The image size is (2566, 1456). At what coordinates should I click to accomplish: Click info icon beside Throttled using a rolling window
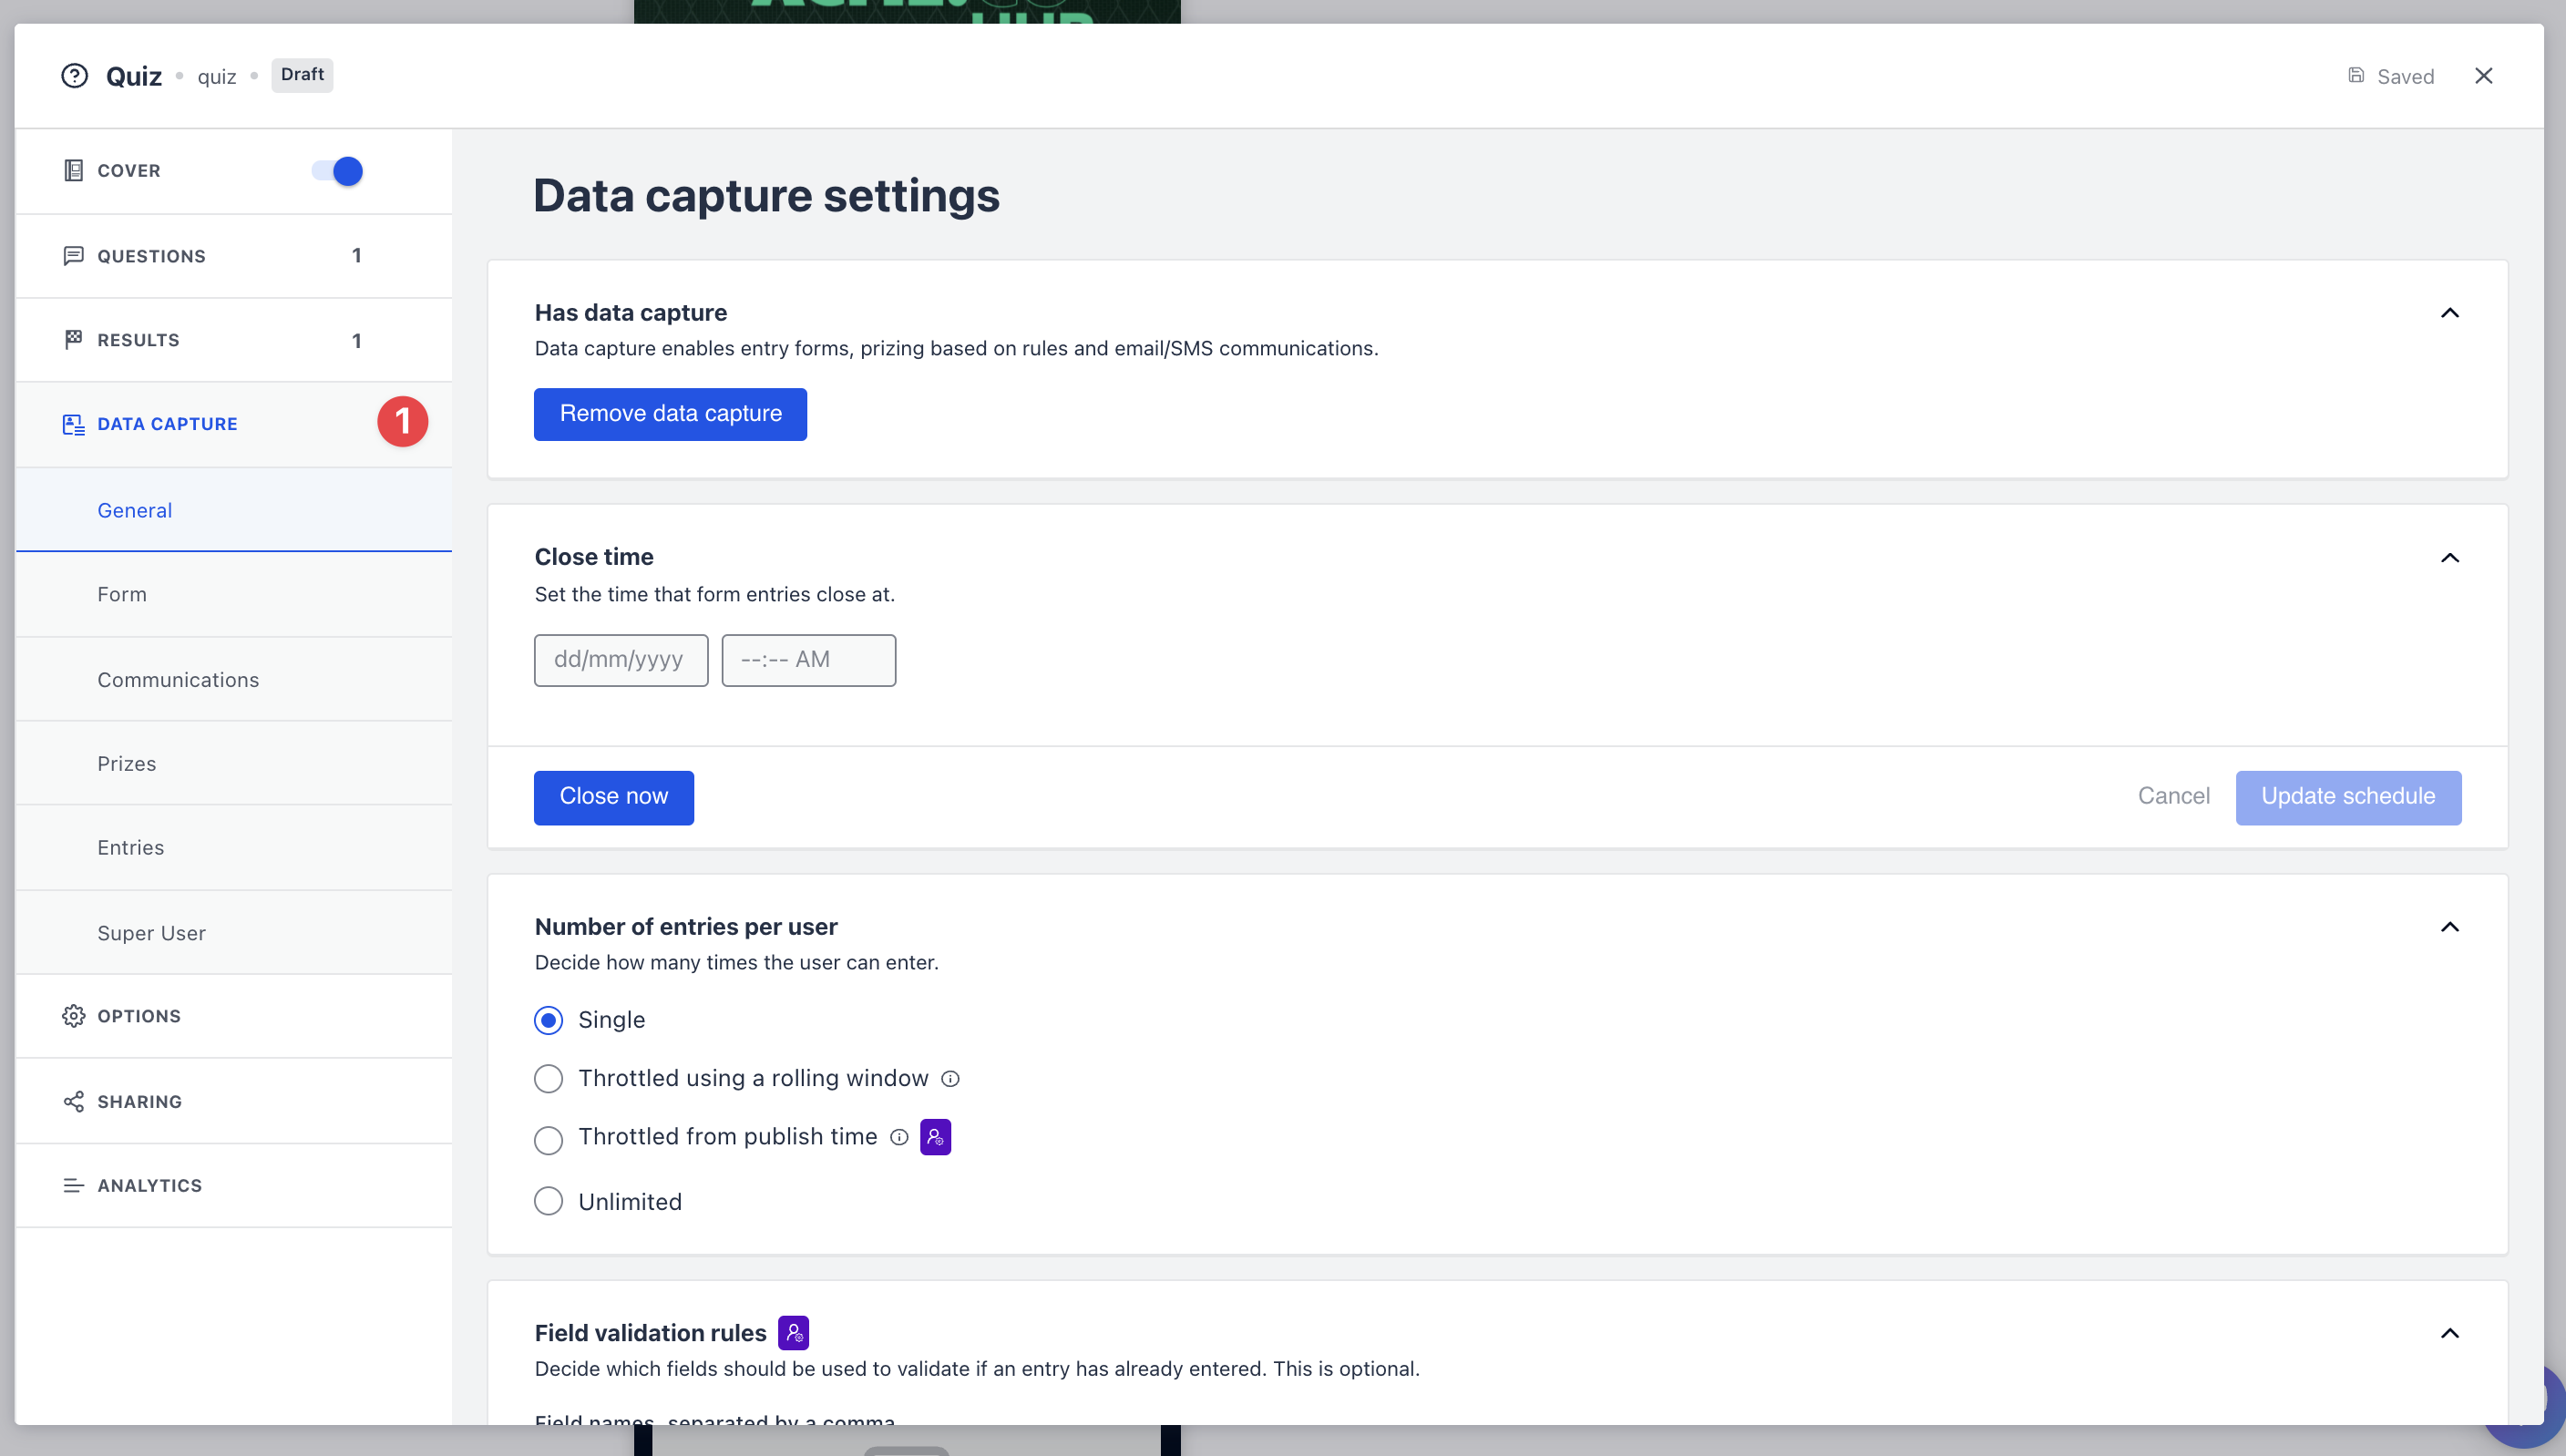point(950,1079)
